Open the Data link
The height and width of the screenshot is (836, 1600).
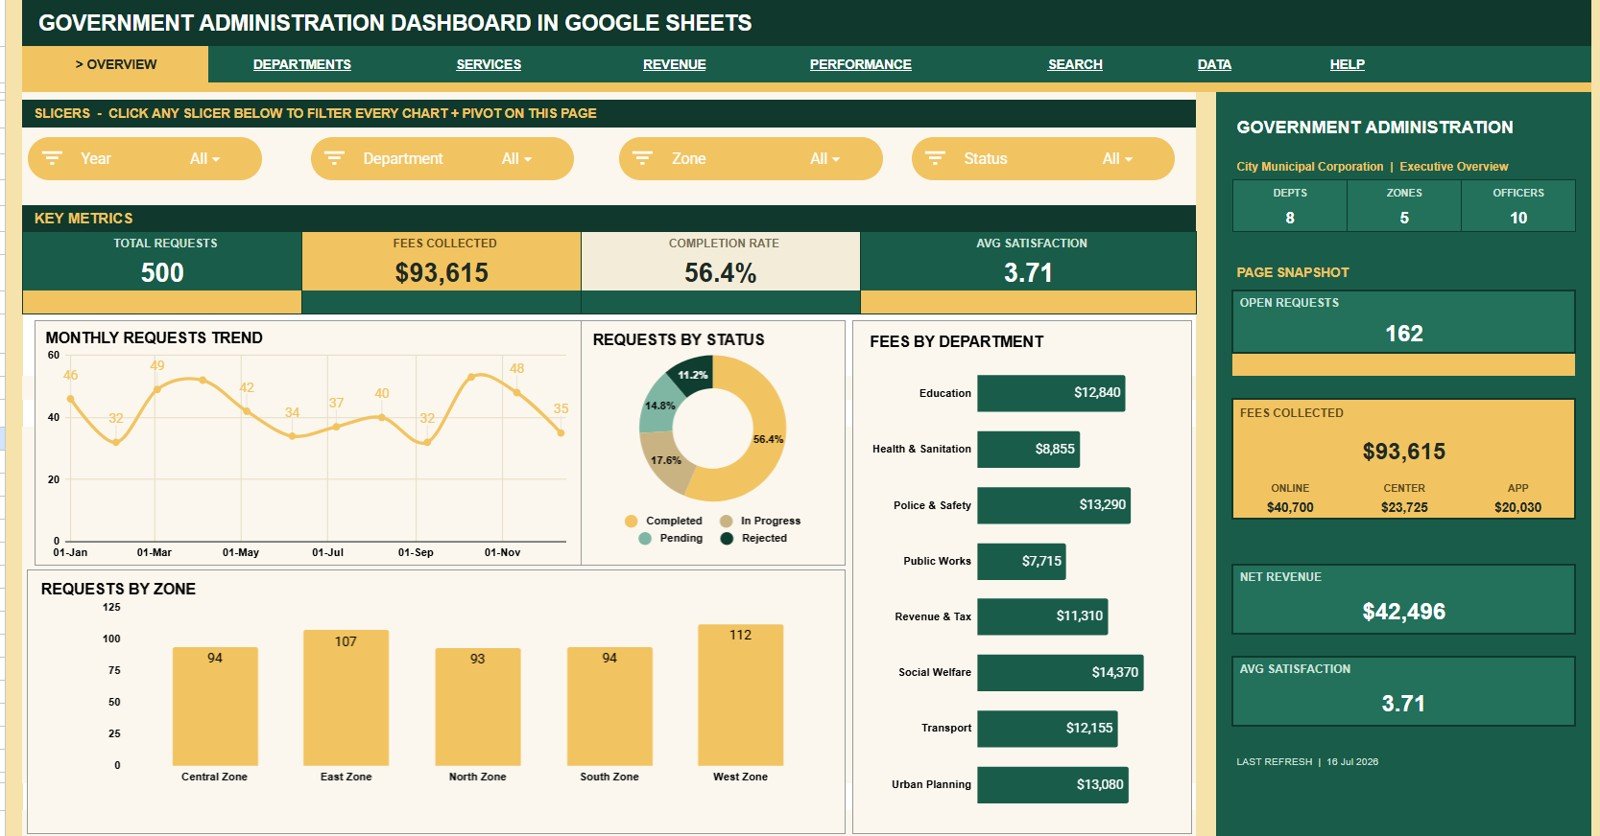(1214, 64)
